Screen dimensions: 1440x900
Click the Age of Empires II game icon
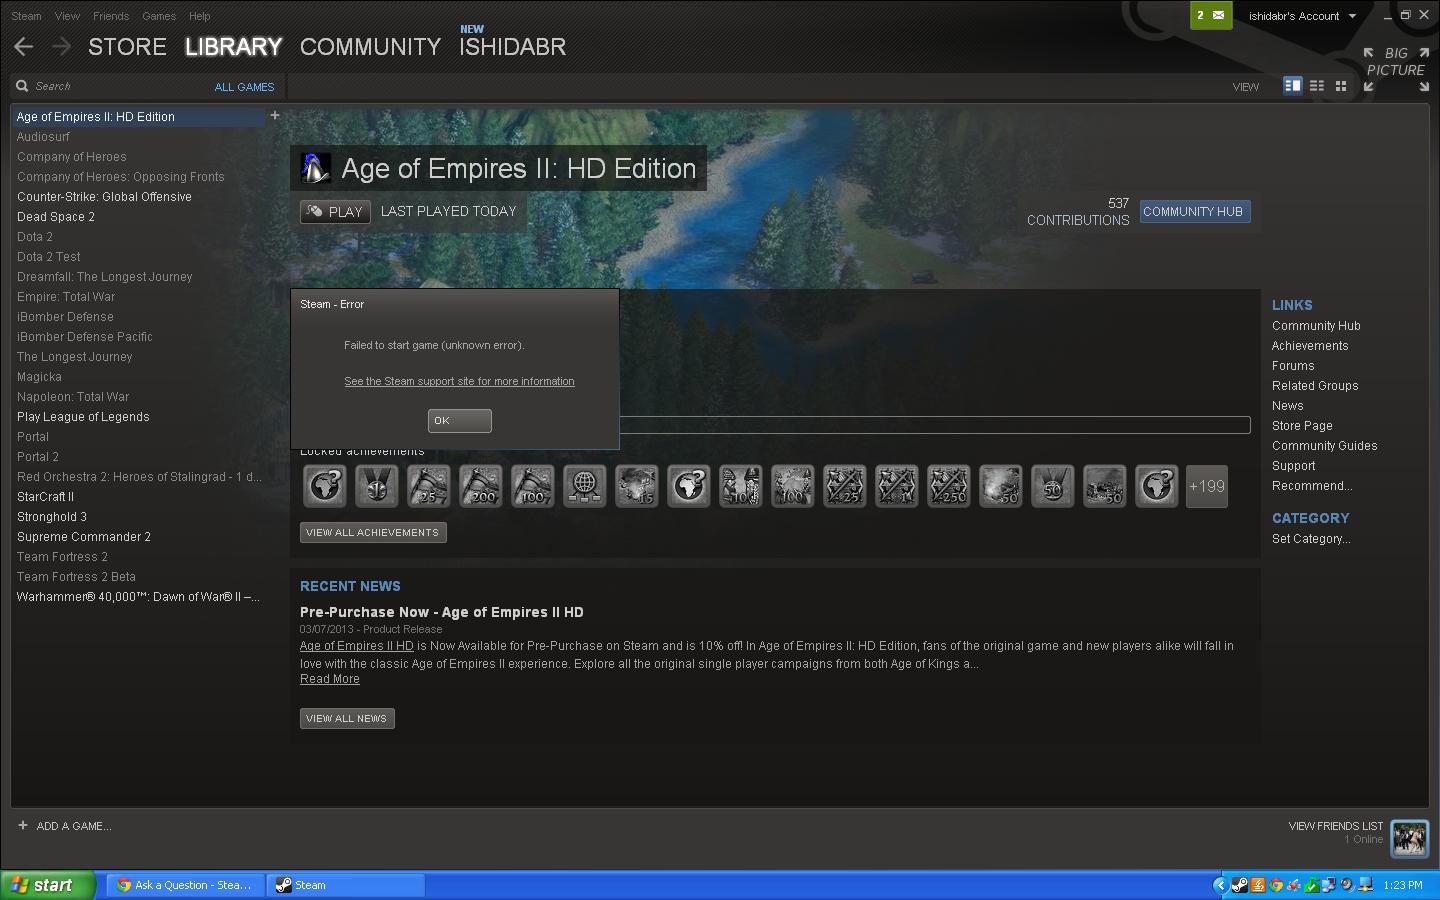(316, 168)
